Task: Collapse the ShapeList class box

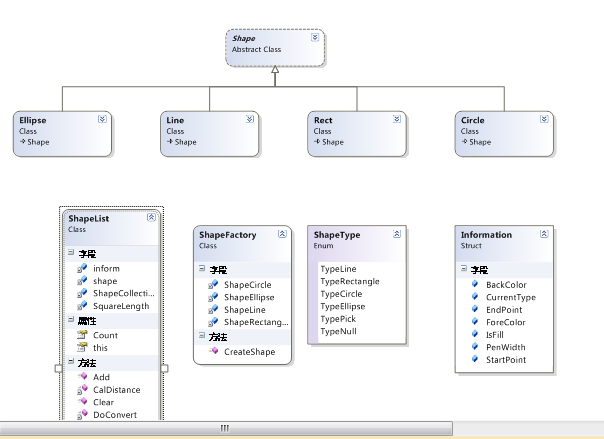Action: [151, 216]
